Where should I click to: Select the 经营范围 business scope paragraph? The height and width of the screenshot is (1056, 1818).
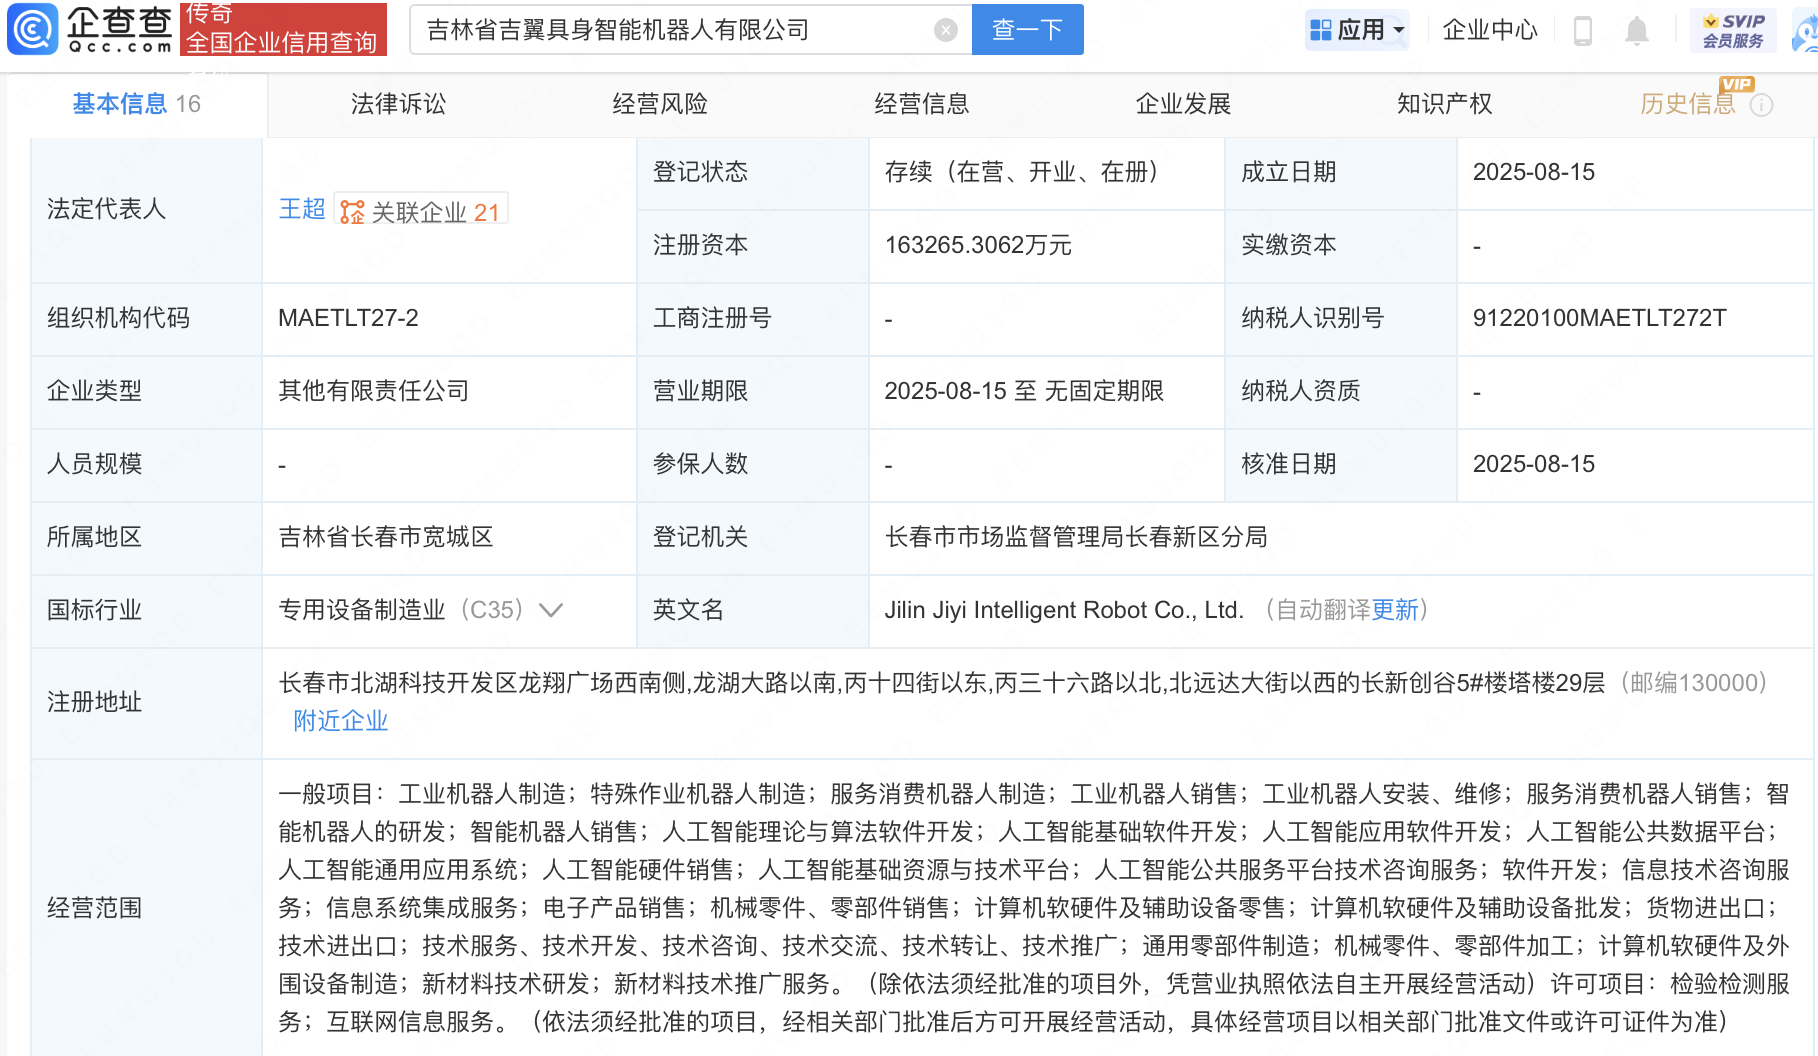coord(1034,908)
